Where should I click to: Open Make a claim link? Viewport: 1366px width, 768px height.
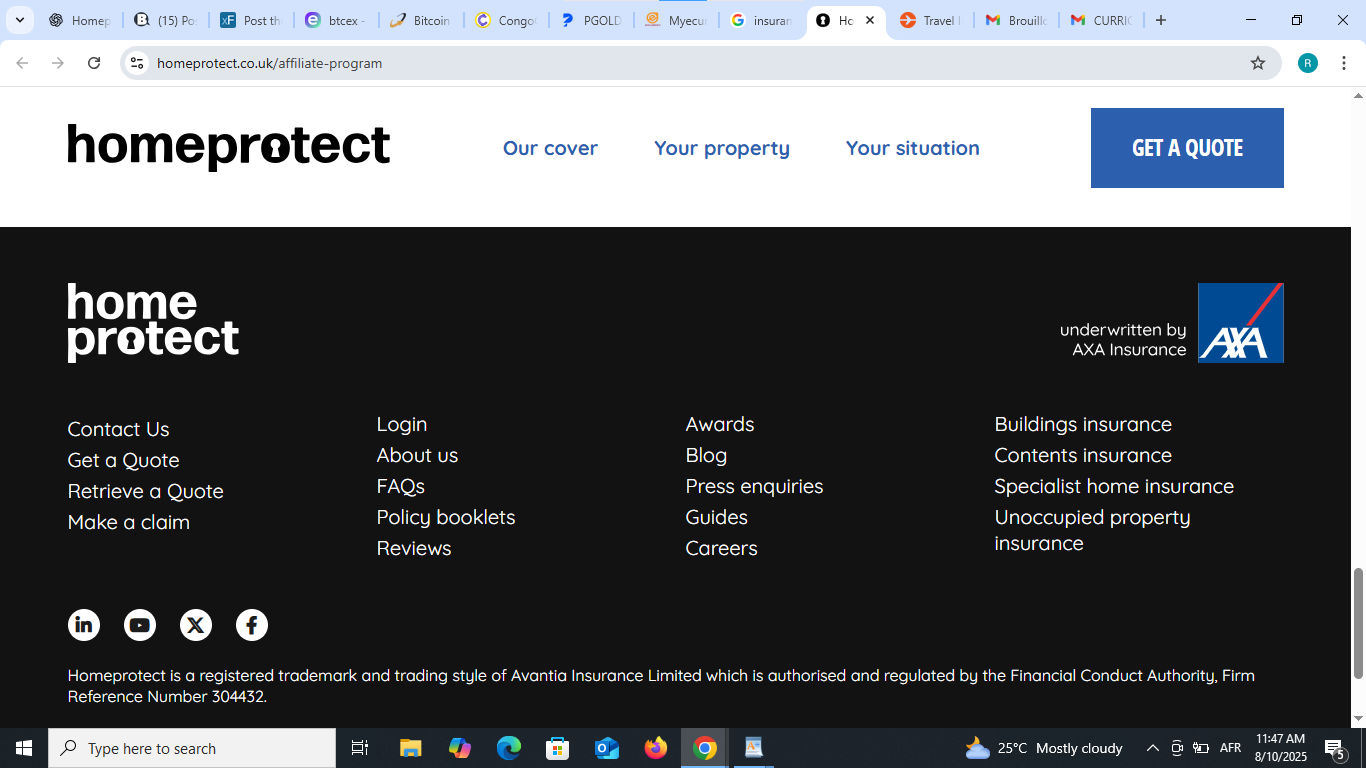(x=128, y=522)
